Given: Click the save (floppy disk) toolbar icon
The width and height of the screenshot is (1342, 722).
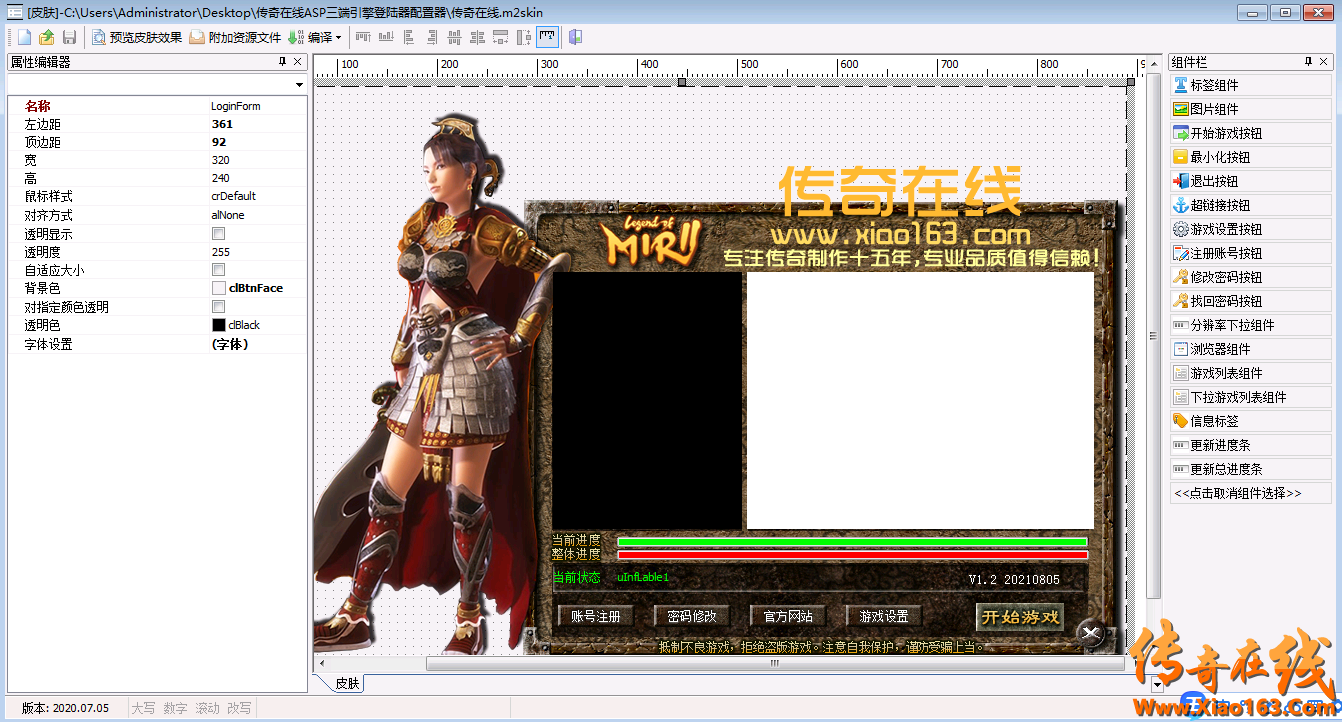Looking at the screenshot, I should (69, 37).
